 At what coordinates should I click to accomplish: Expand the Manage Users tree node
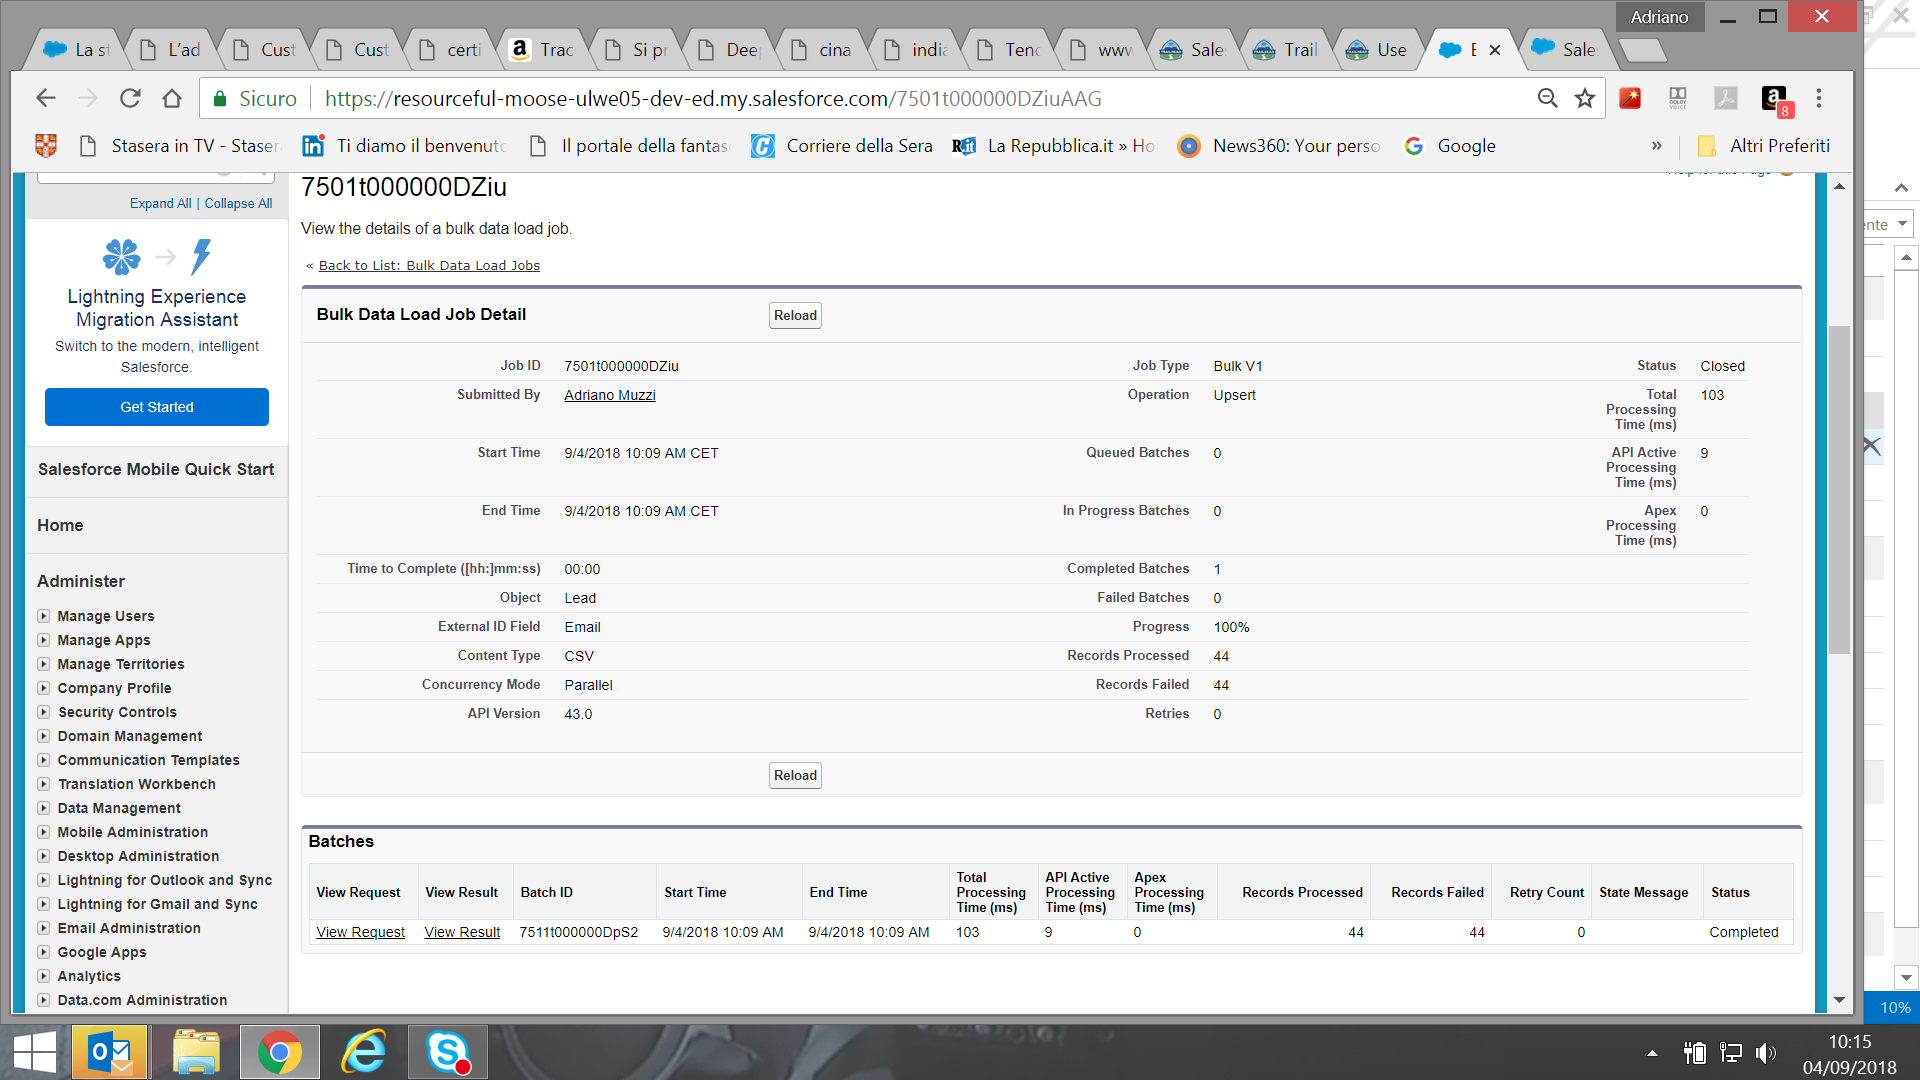tap(43, 616)
